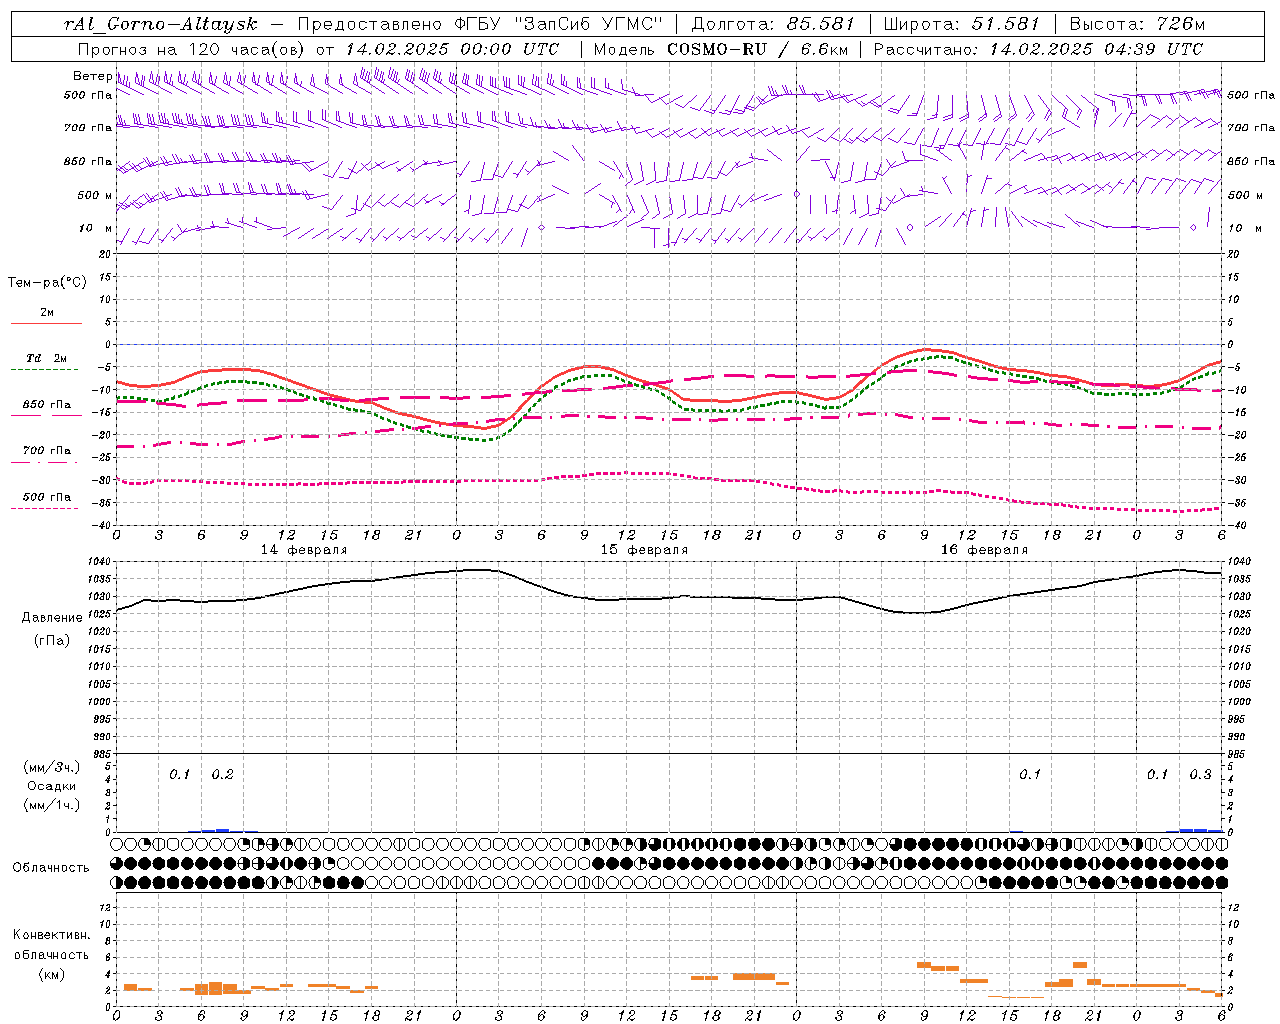
Task: Click the Модель COSMO-RU / 6.6км label
Action: click(720, 49)
